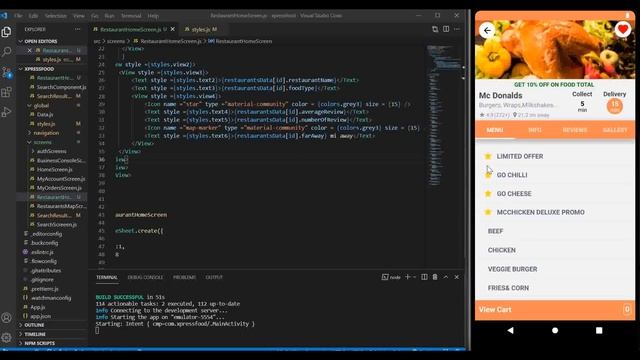Open Data.js in the global folder

[x=44, y=115]
